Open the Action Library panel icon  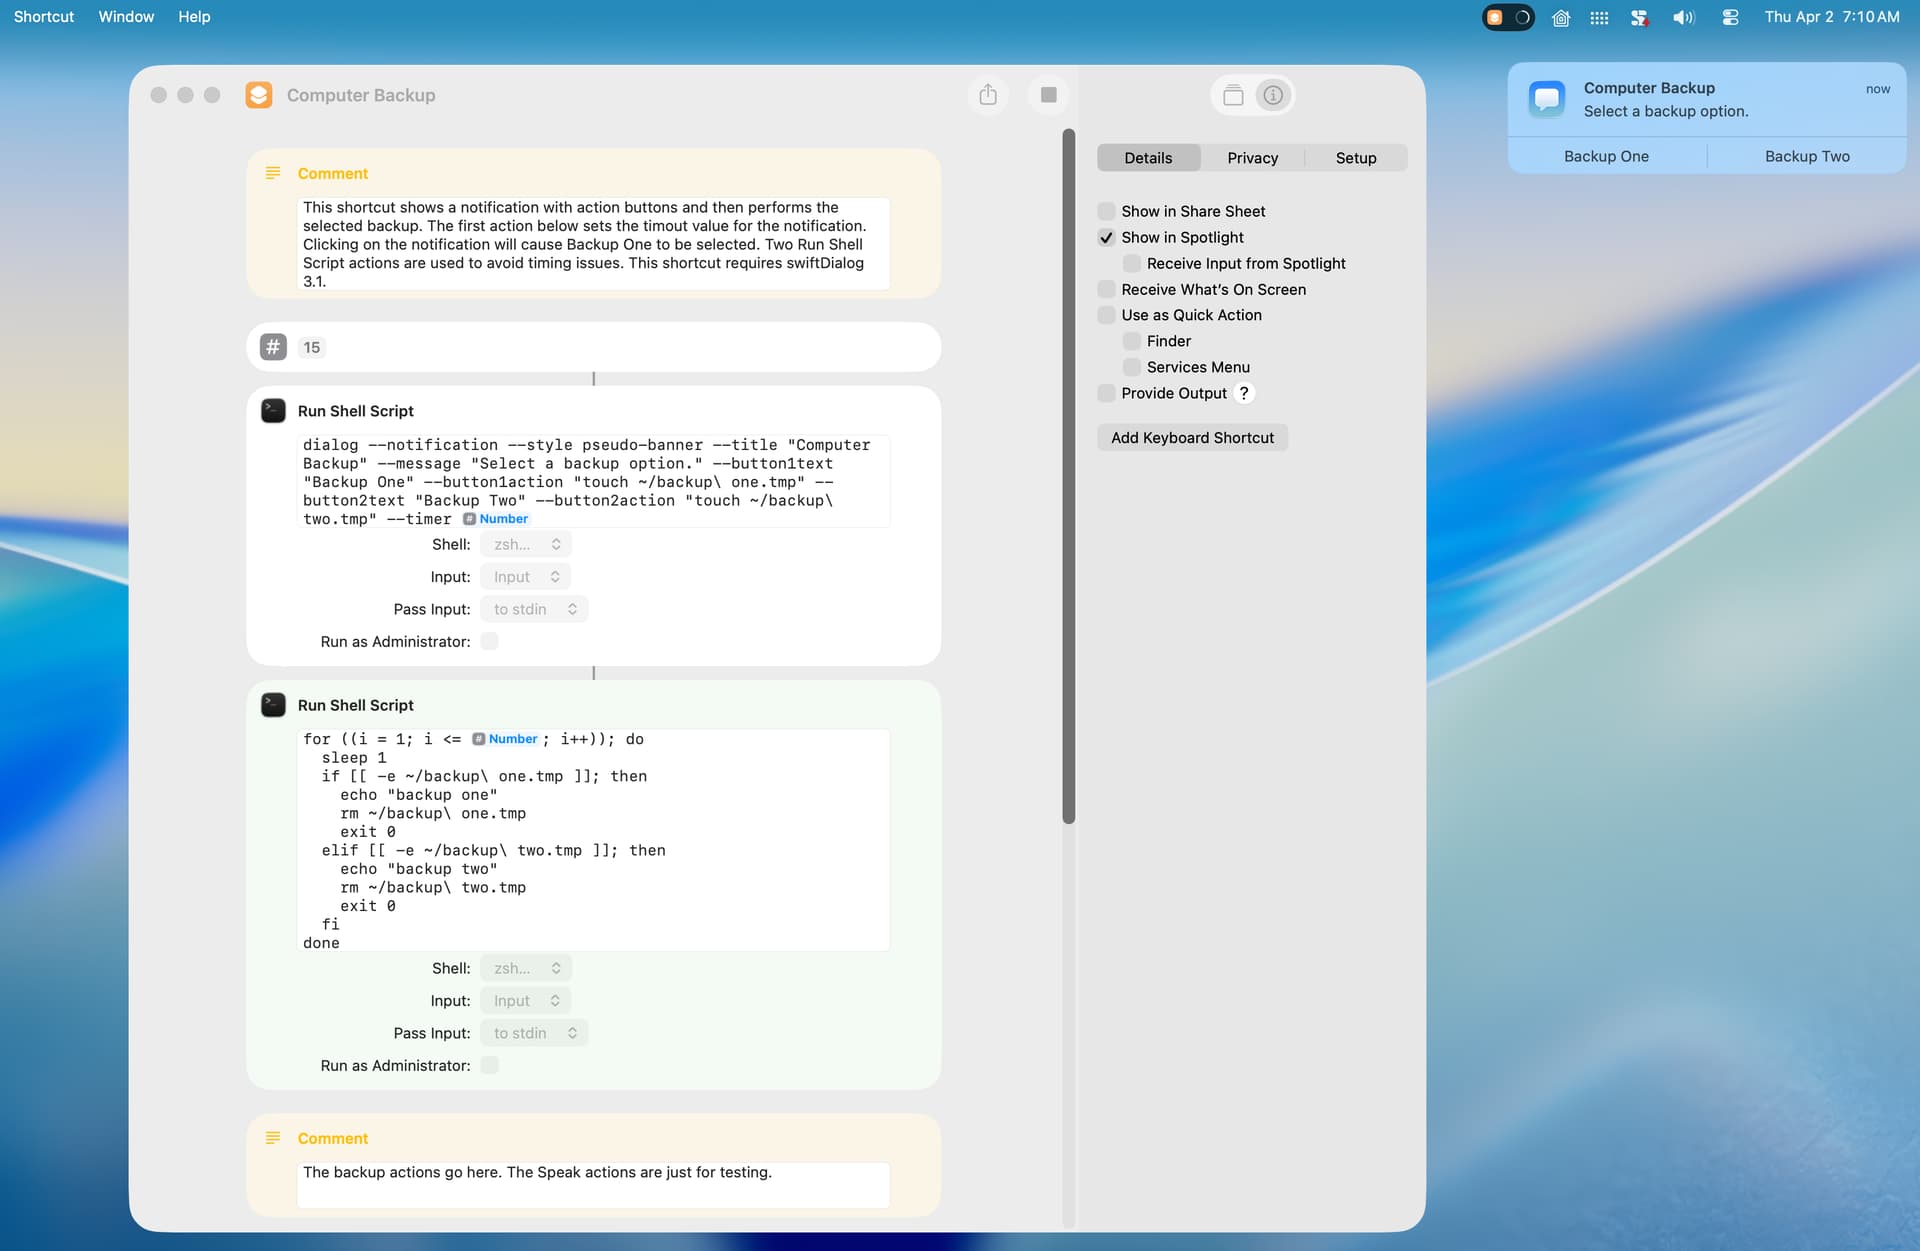1233,95
